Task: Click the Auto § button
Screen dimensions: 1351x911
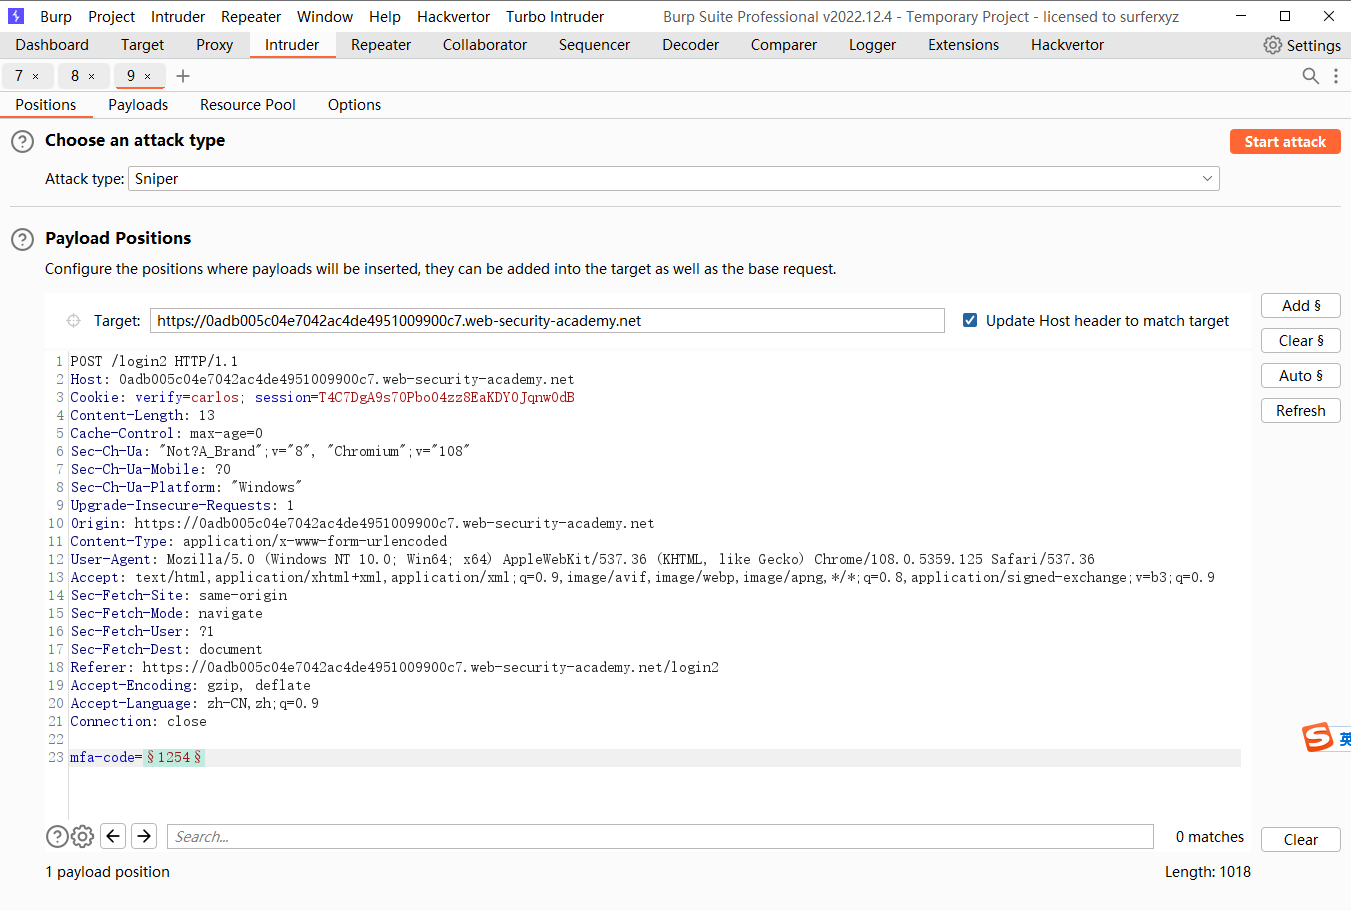Action: point(1301,376)
